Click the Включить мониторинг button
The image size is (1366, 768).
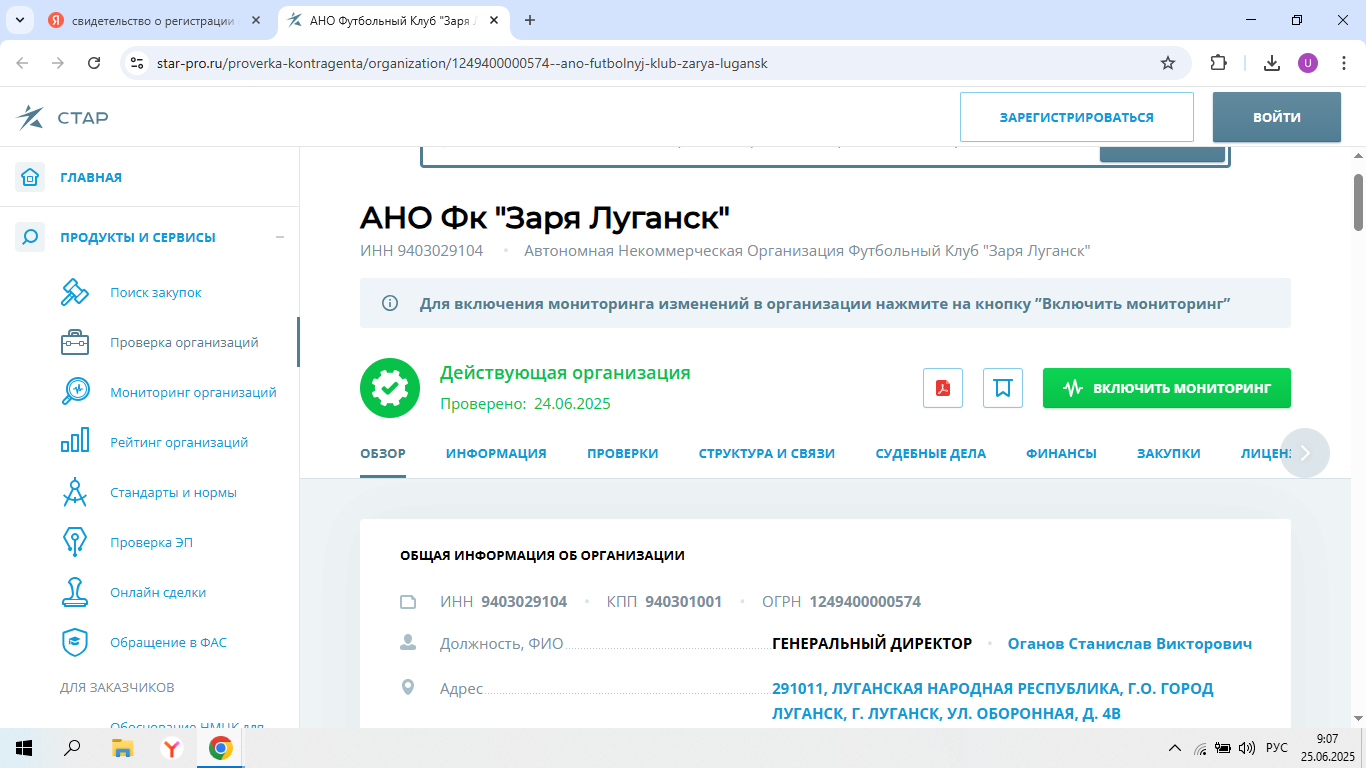1167,388
